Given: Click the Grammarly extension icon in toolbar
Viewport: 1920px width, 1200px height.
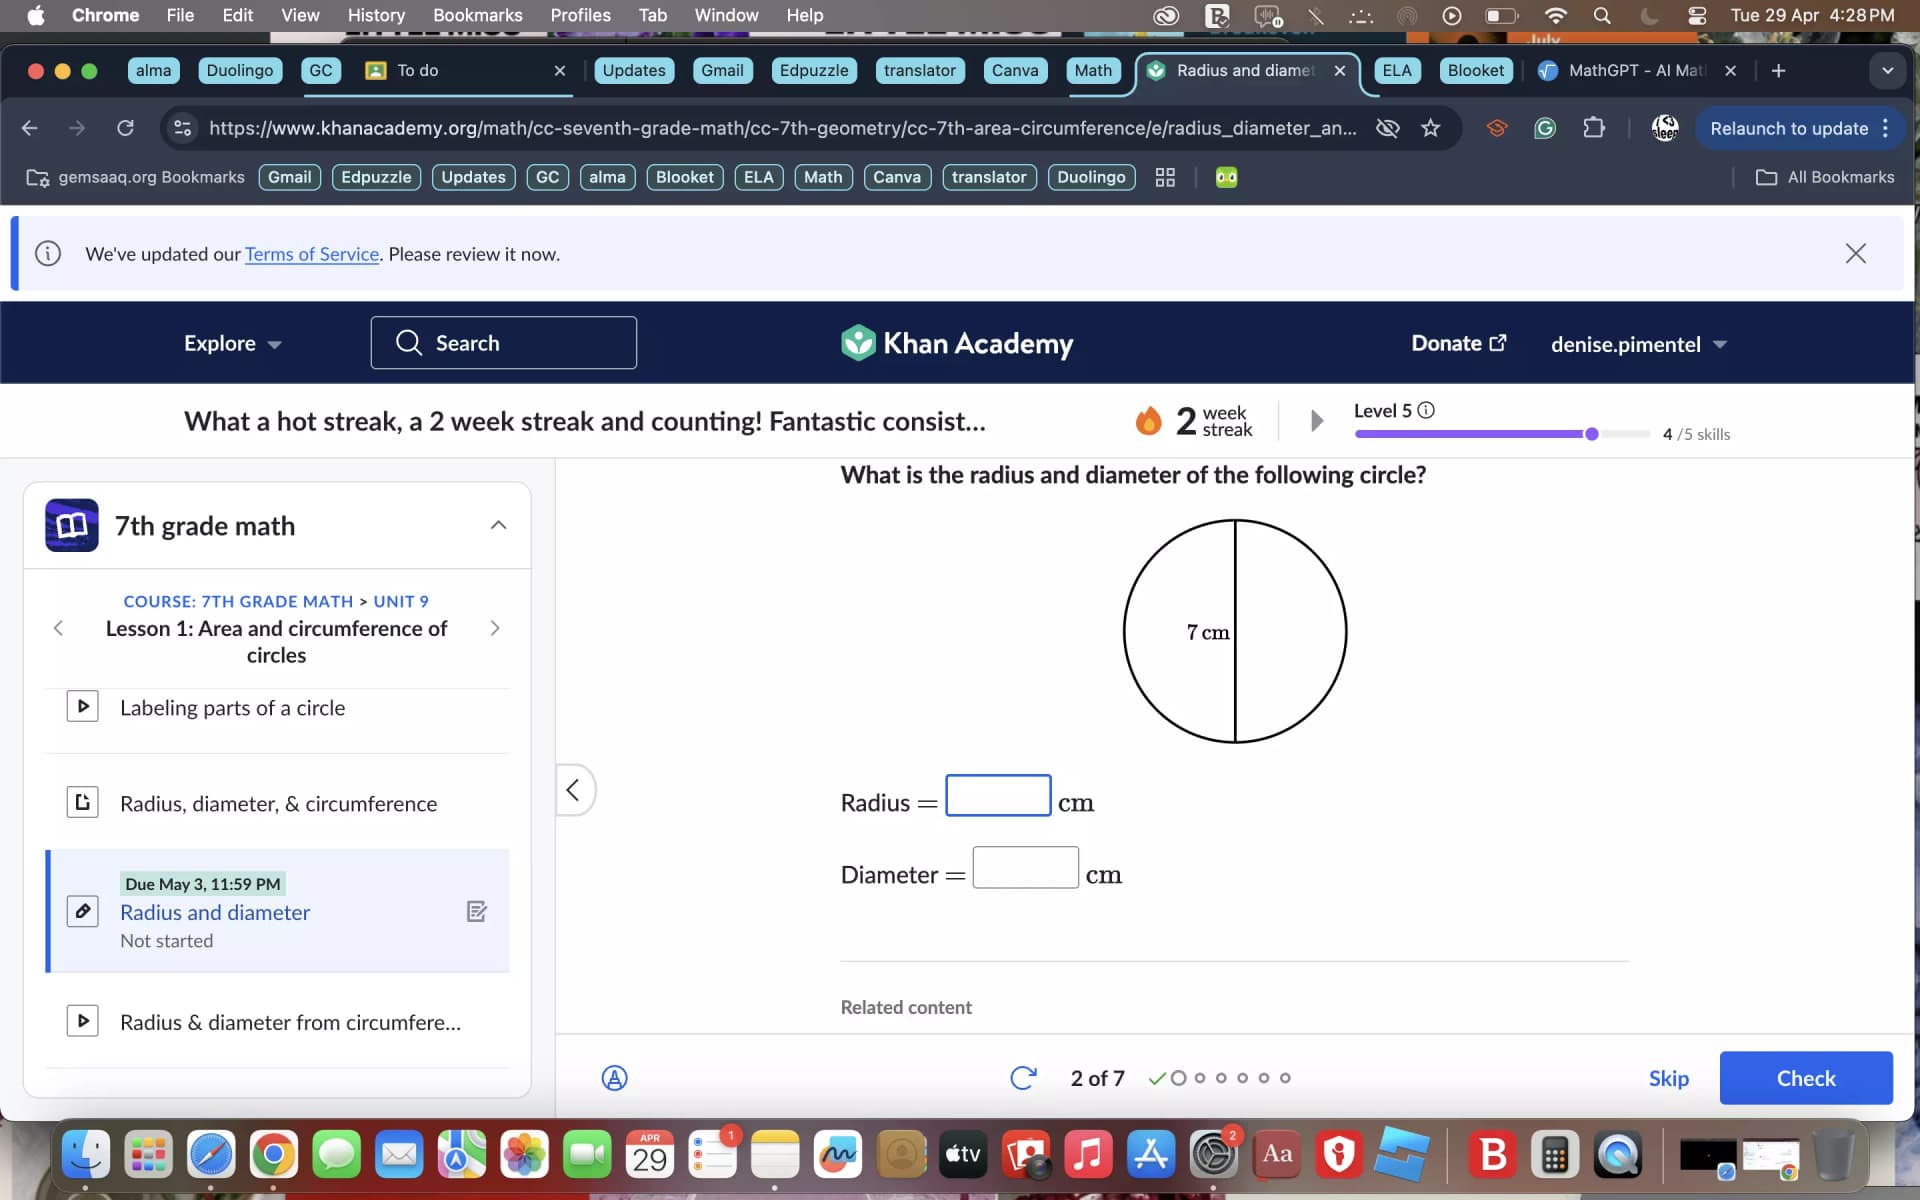Looking at the screenshot, I should click(x=1545, y=128).
